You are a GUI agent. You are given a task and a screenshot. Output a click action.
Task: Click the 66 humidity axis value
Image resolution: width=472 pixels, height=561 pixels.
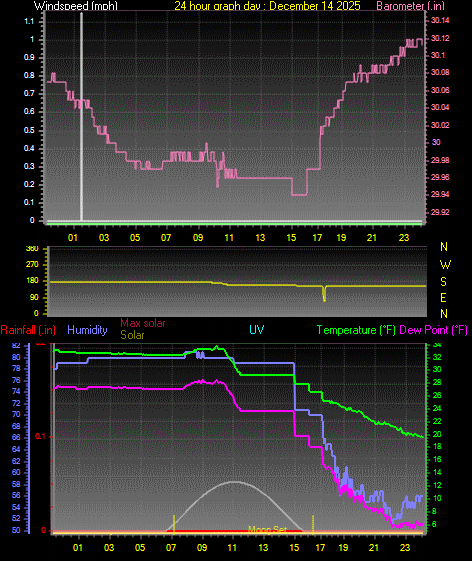[x=16, y=438]
